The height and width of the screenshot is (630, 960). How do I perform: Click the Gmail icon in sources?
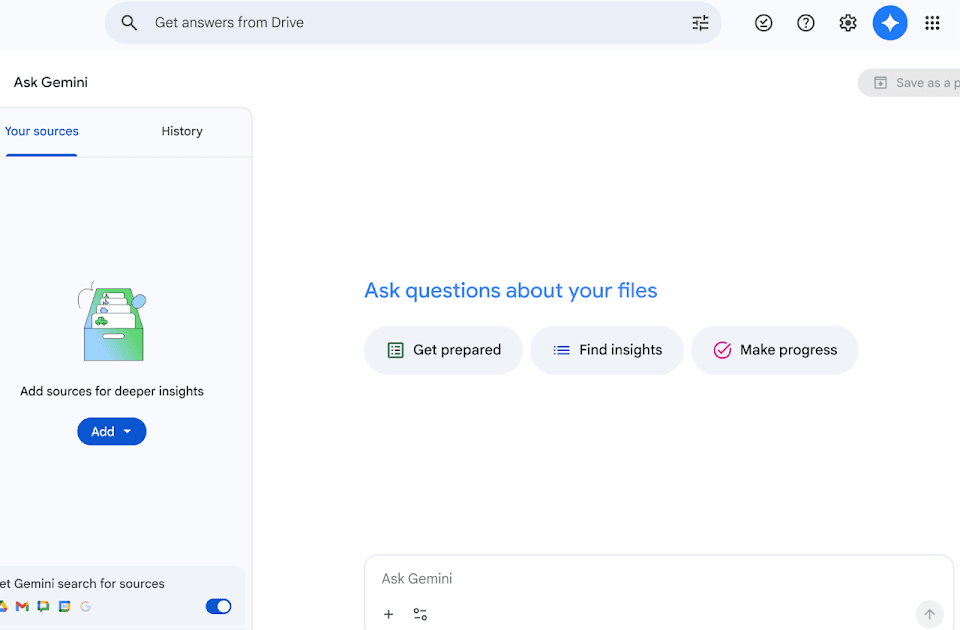click(22, 606)
